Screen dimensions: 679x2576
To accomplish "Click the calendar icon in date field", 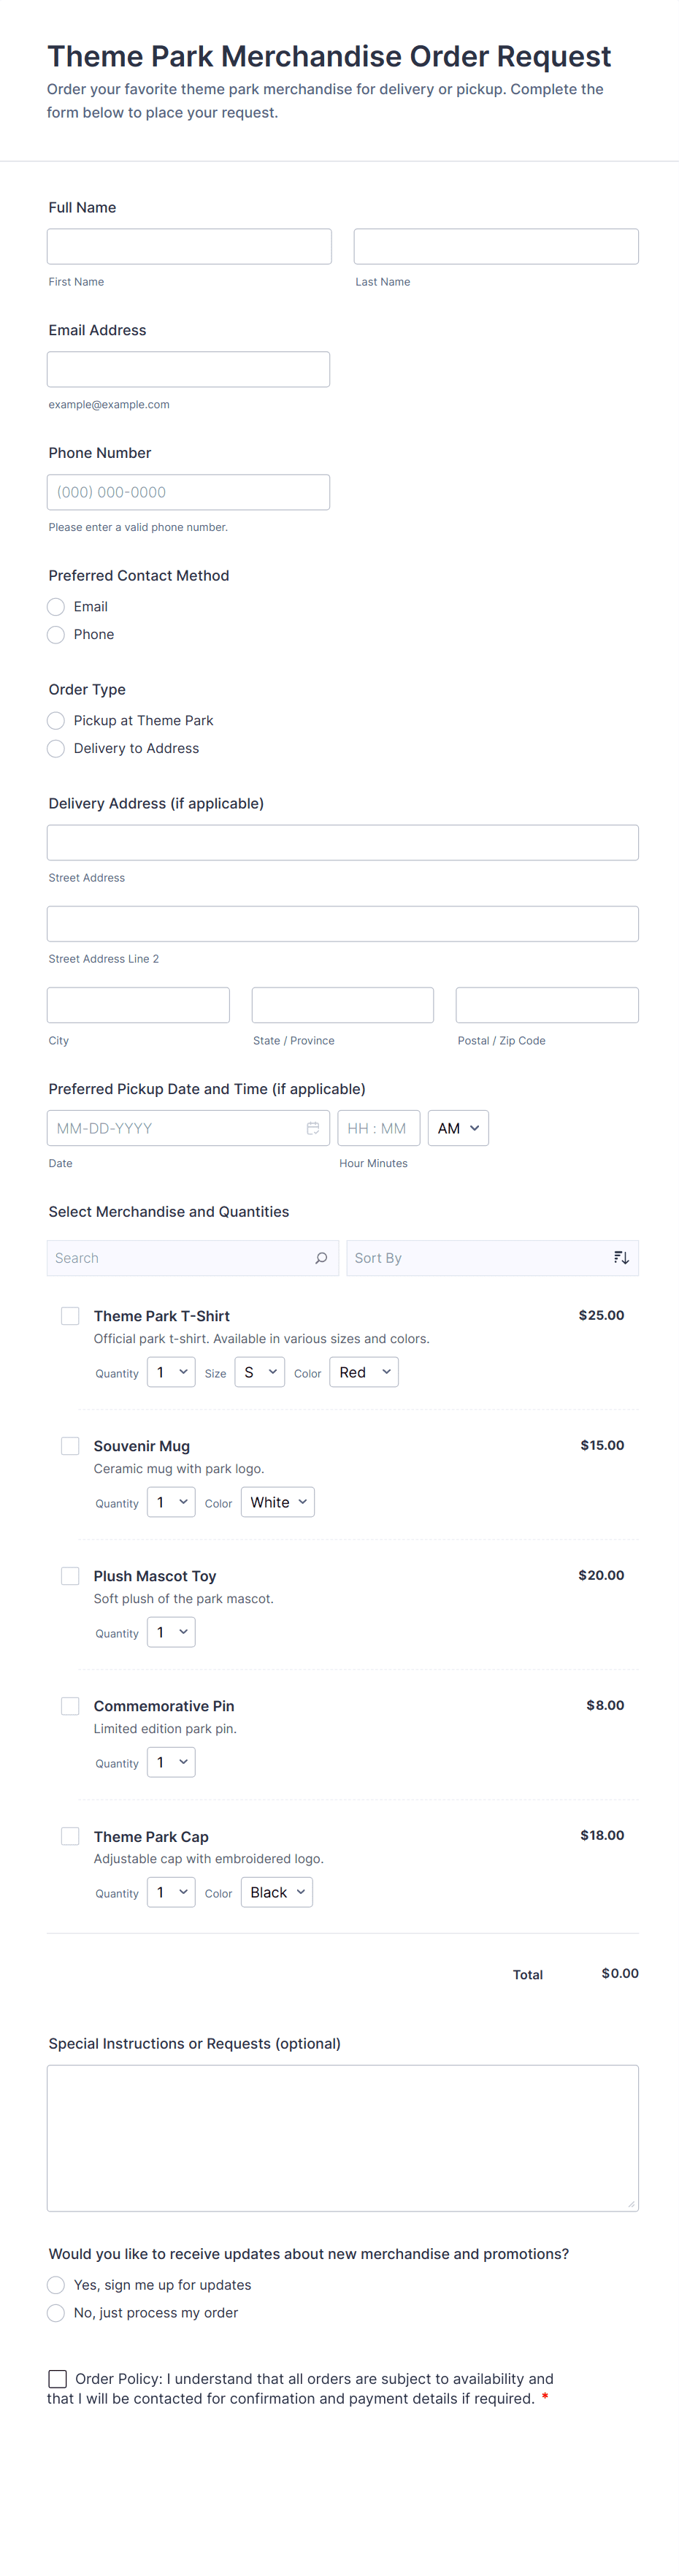I will click(x=313, y=1128).
